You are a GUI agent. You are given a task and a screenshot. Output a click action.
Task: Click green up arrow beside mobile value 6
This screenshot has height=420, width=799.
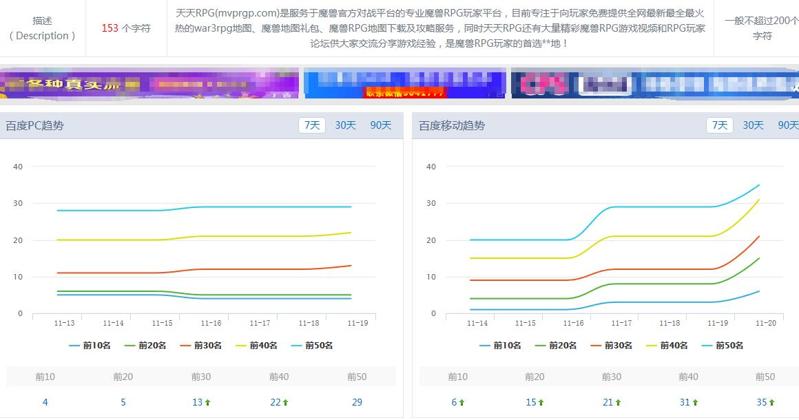(x=462, y=403)
